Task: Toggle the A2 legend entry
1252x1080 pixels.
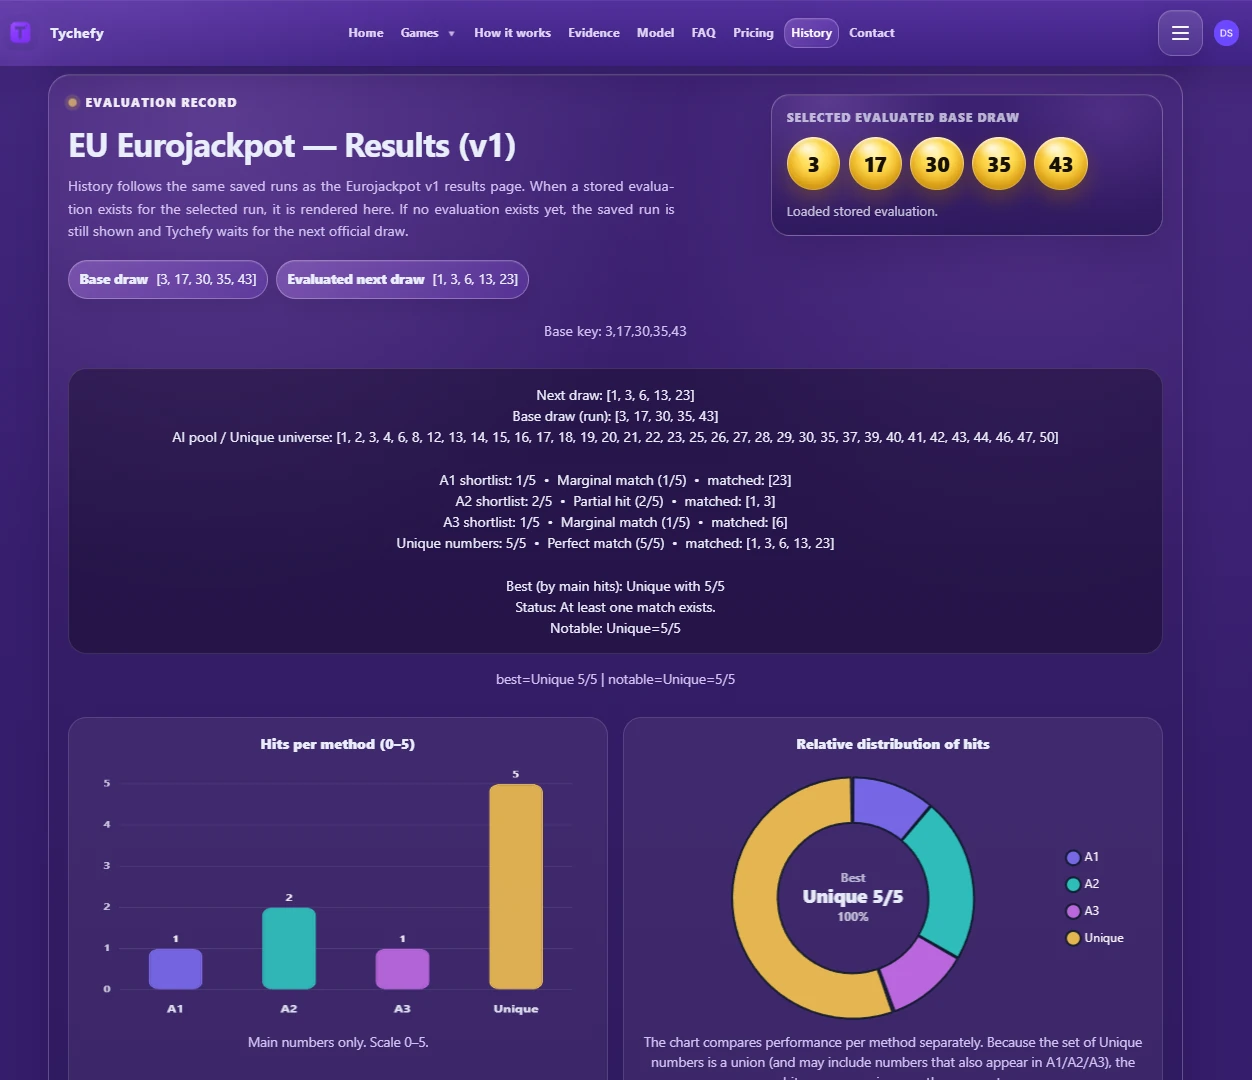Action: [x=1083, y=884]
